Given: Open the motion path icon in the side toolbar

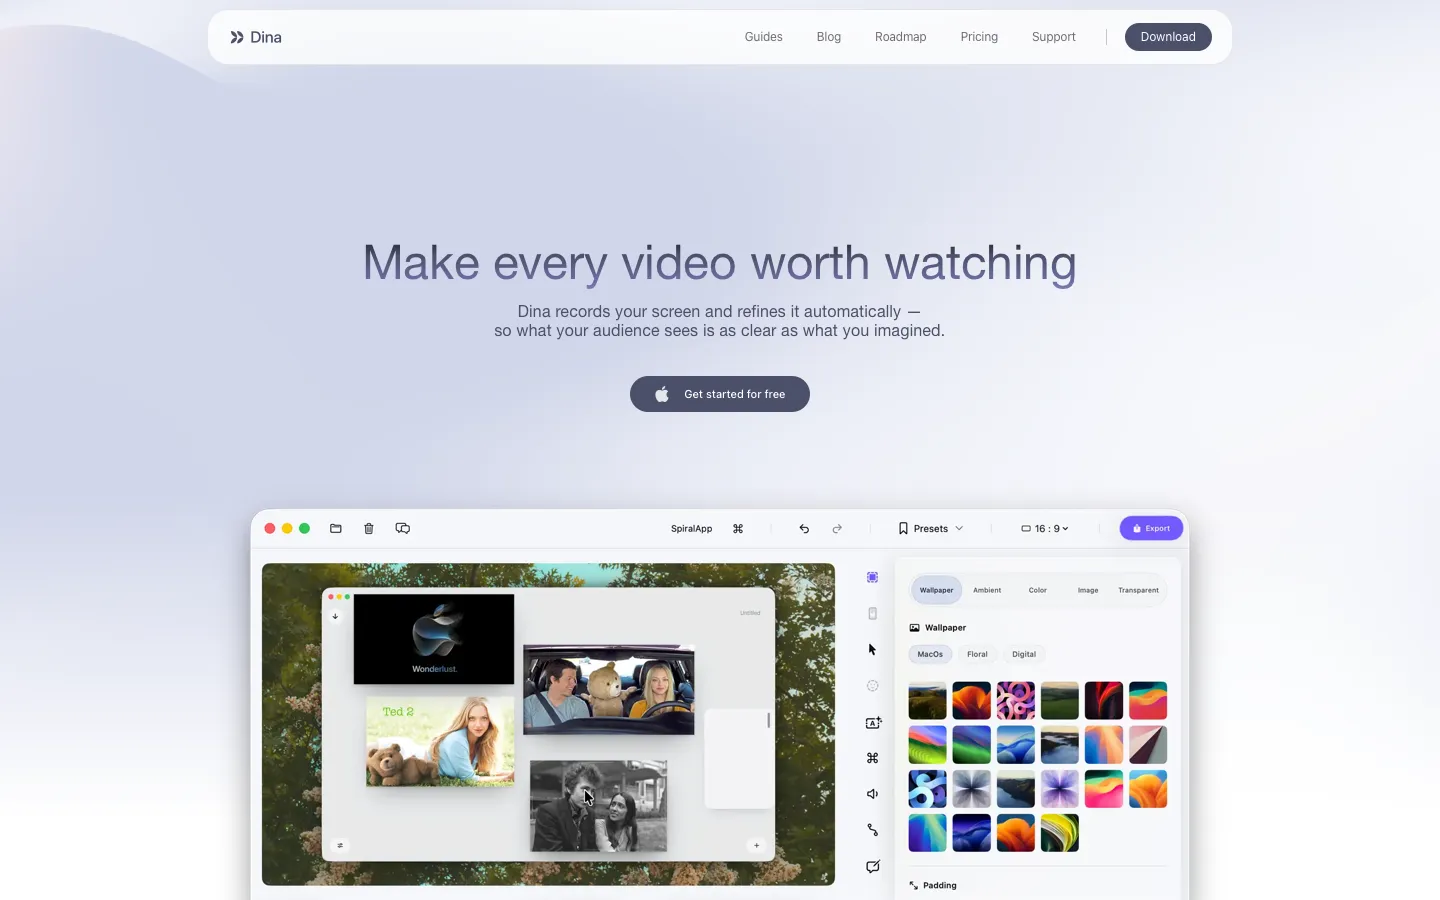Looking at the screenshot, I should 872,830.
